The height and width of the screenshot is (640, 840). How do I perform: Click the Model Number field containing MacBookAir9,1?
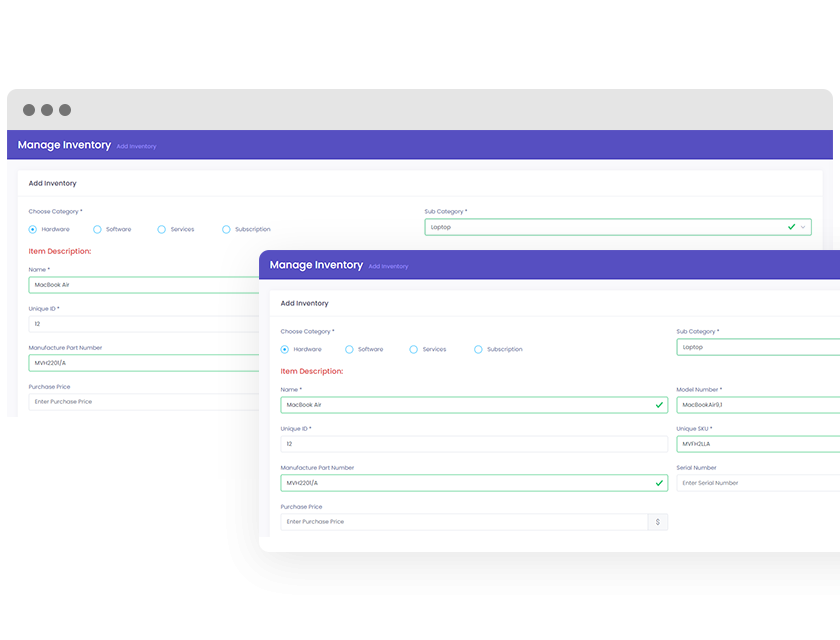click(757, 405)
